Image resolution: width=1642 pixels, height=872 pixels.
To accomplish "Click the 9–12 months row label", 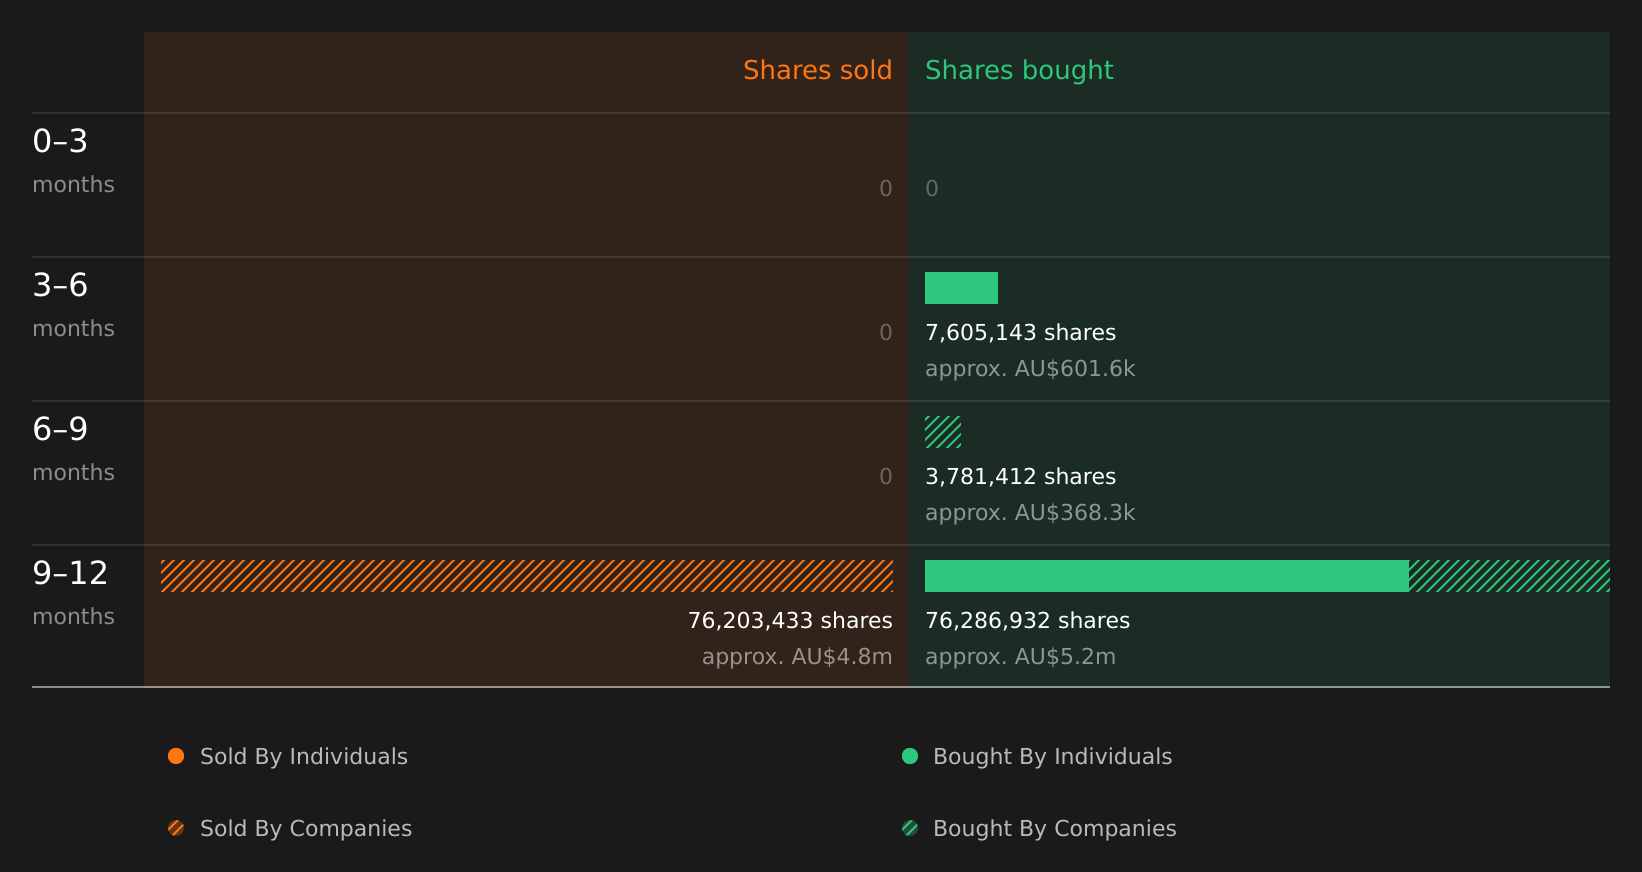I will point(73,593).
